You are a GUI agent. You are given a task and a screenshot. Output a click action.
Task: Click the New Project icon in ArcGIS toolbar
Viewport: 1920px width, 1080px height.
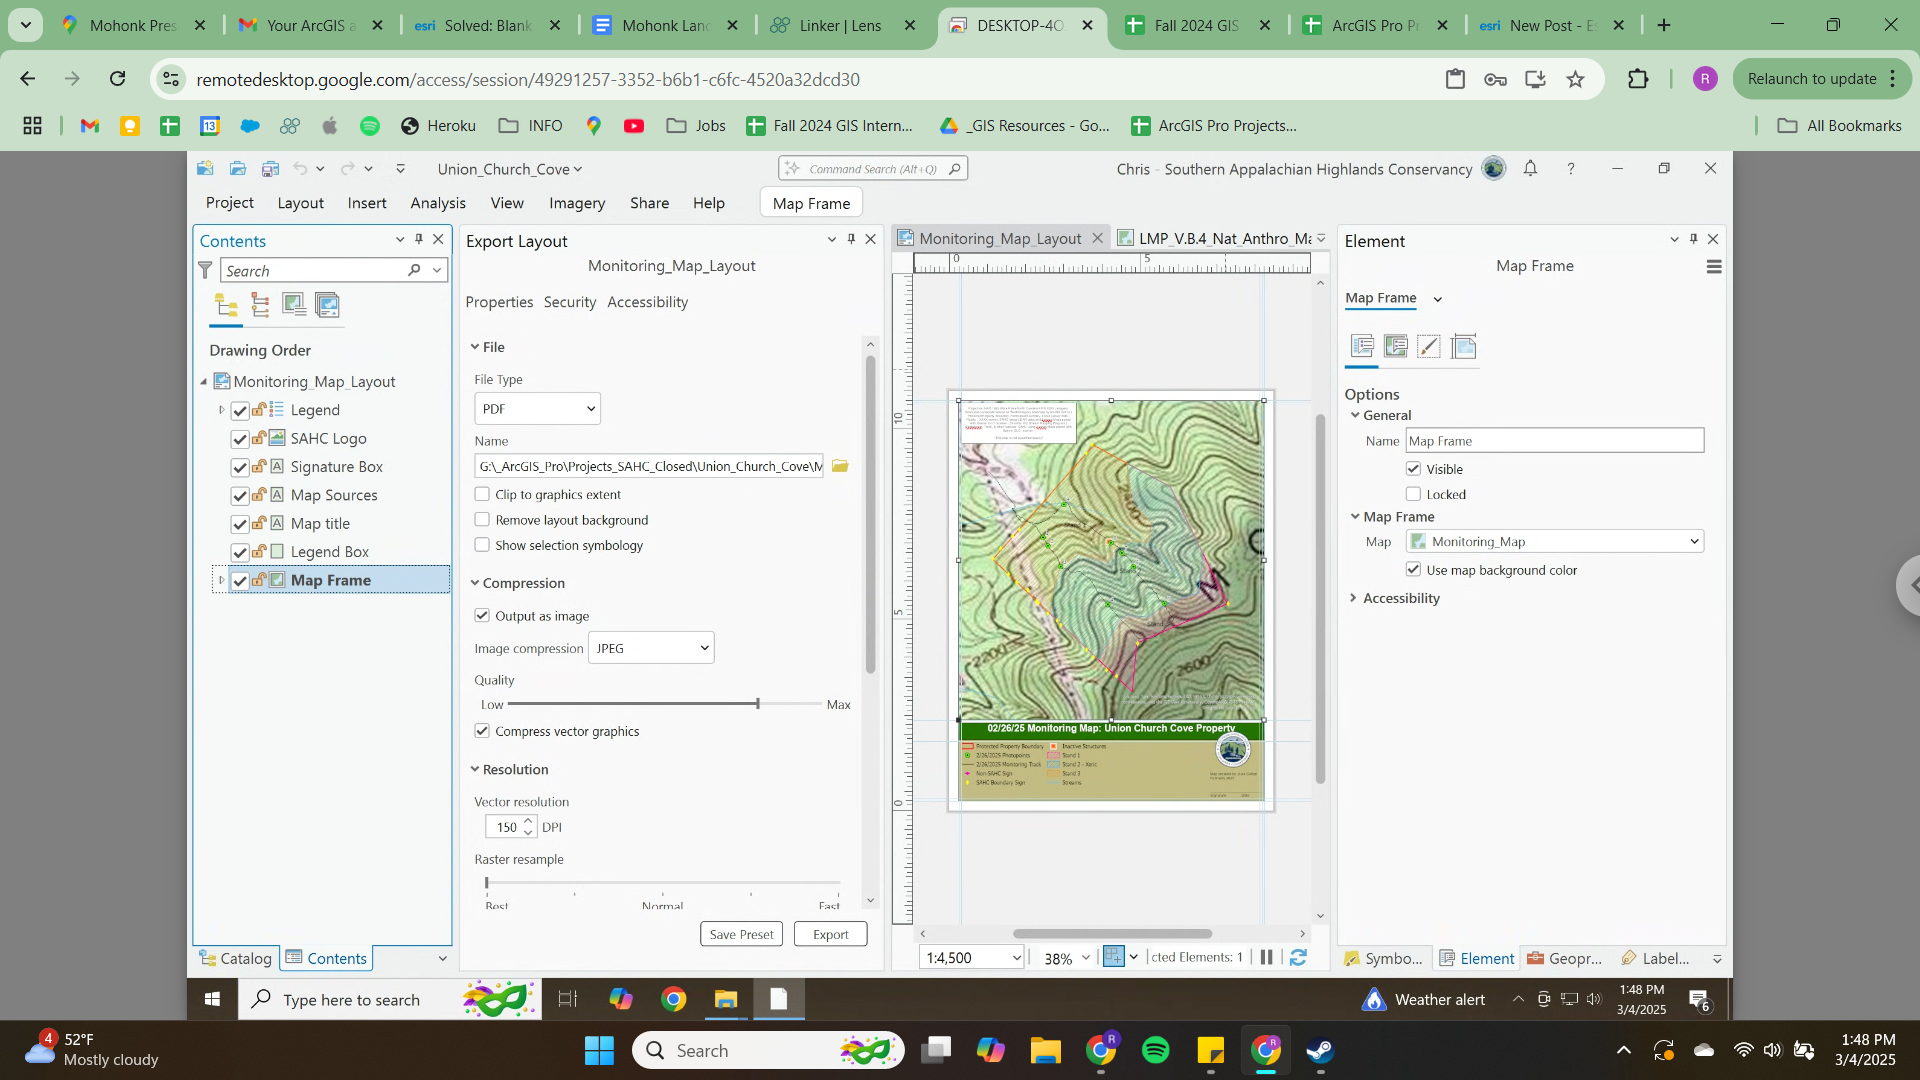205,169
